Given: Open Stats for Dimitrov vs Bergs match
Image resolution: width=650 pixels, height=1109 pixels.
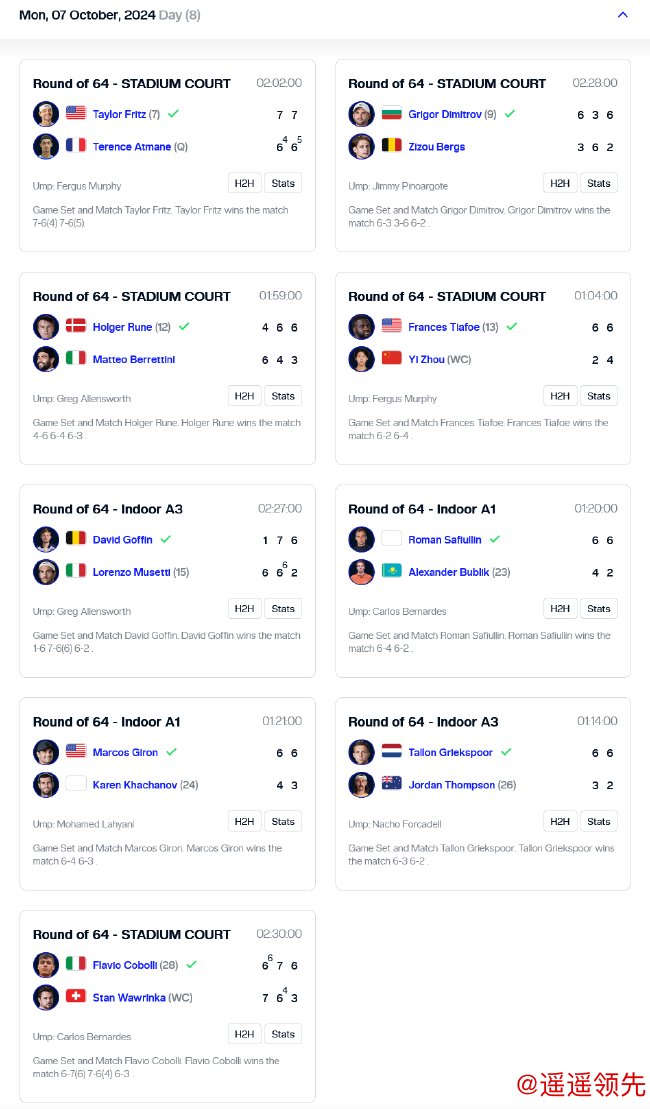Looking at the screenshot, I should pos(599,183).
